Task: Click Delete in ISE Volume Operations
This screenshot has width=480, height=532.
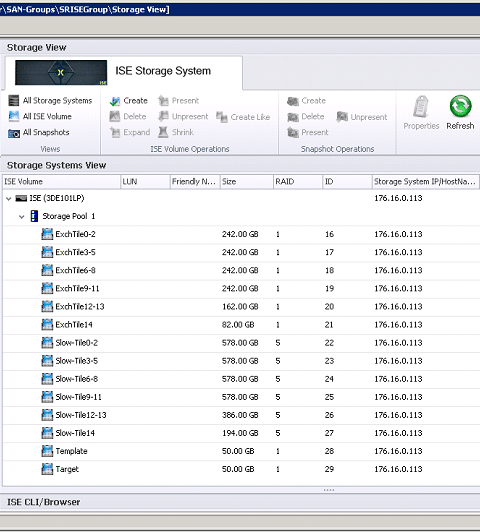Action: pos(128,116)
